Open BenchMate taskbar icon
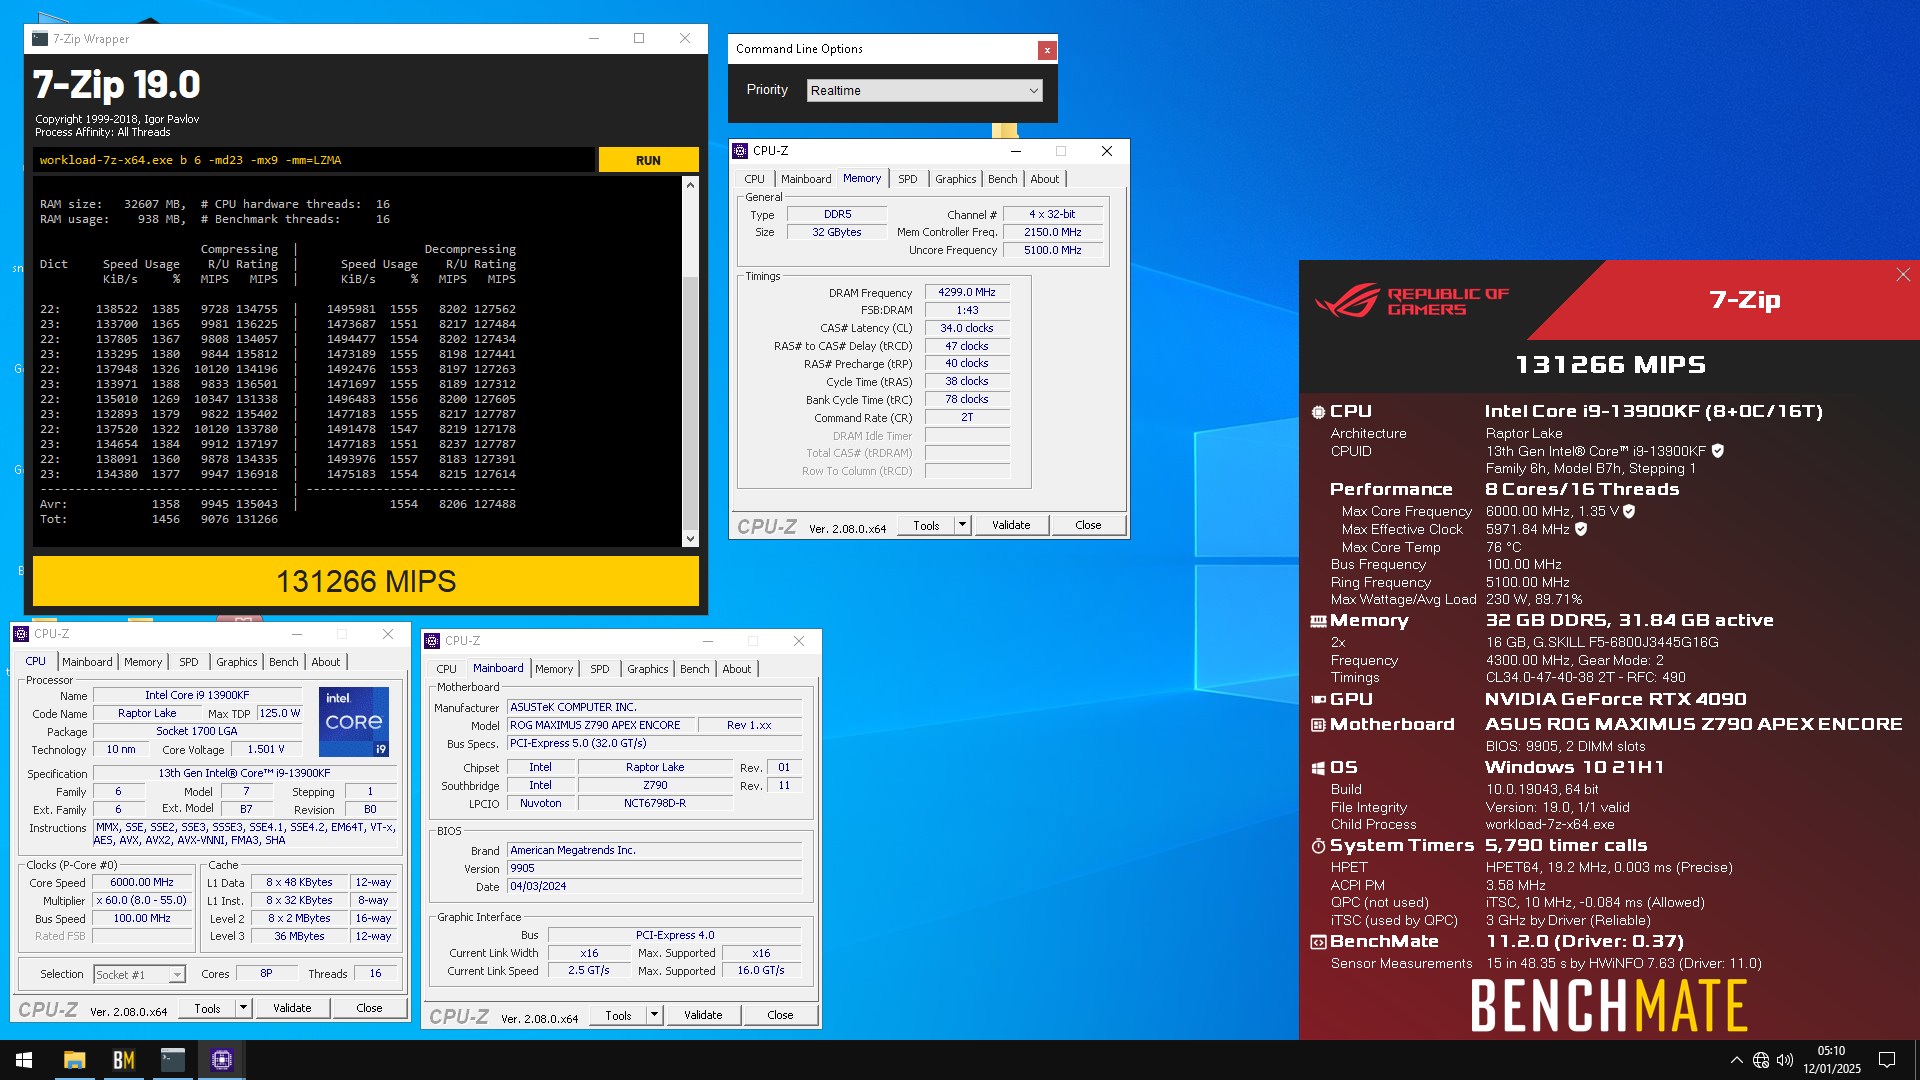This screenshot has height=1080, width=1920. click(x=123, y=1060)
